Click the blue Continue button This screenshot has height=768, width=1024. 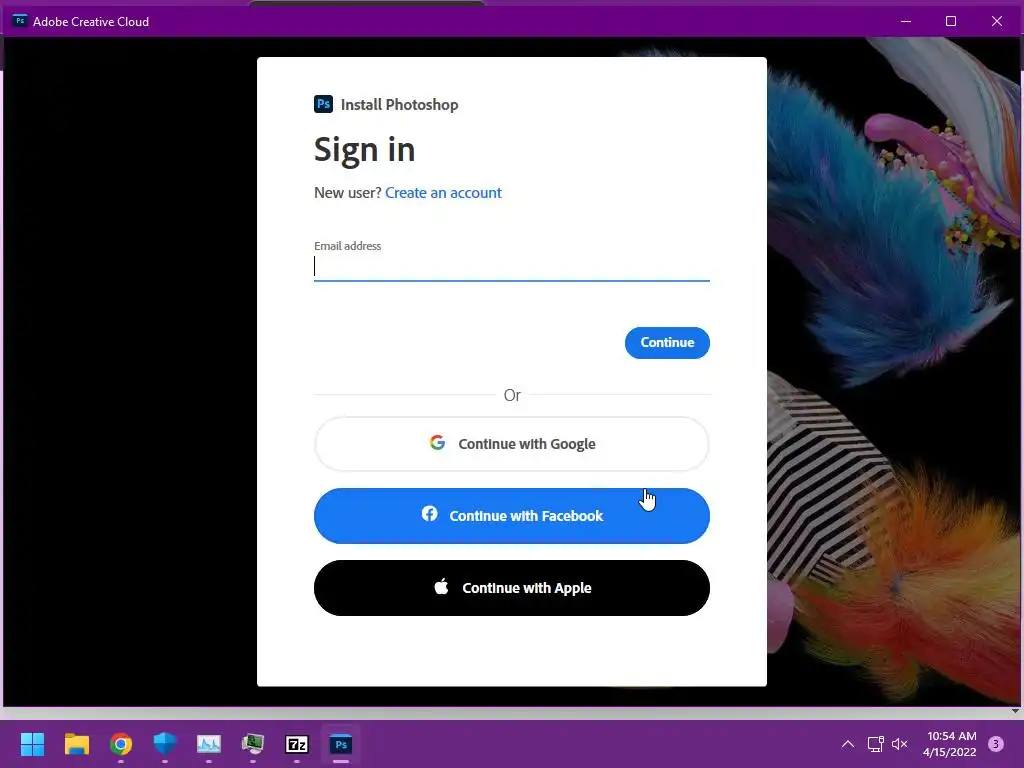point(667,343)
